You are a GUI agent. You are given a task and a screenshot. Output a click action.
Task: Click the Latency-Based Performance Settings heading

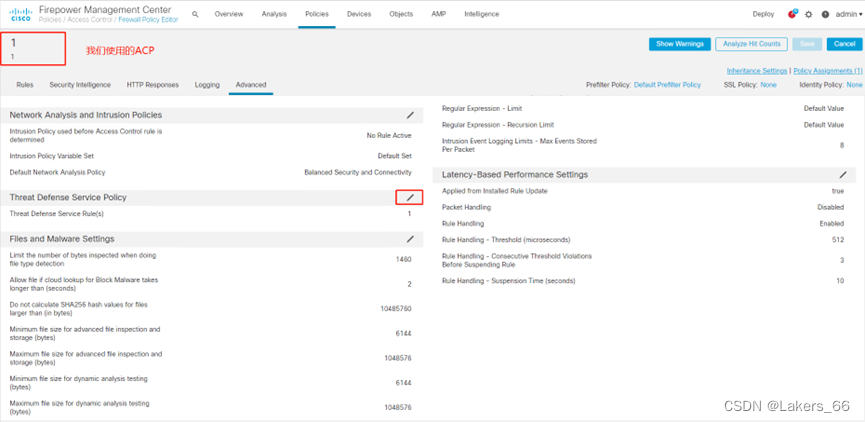(x=515, y=175)
